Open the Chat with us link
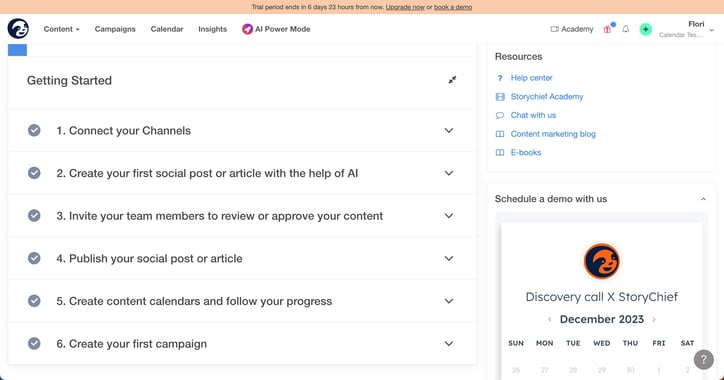724x380 pixels. [533, 115]
